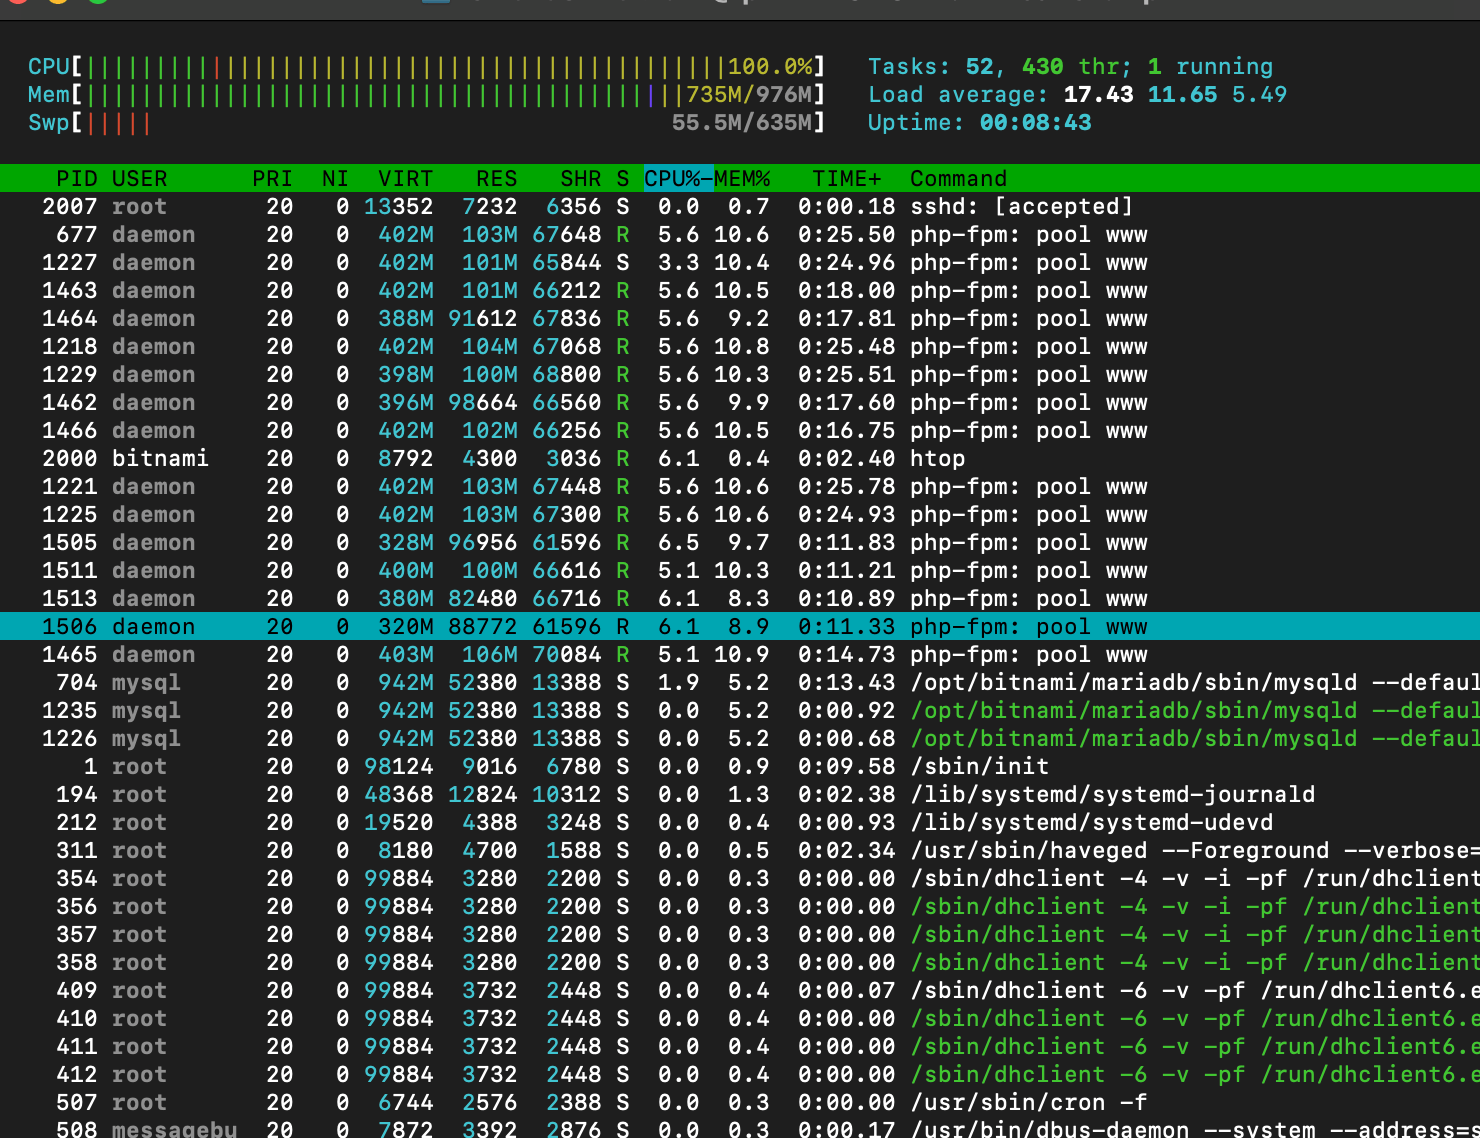Click the Command column header
The height and width of the screenshot is (1138, 1480).
958,178
